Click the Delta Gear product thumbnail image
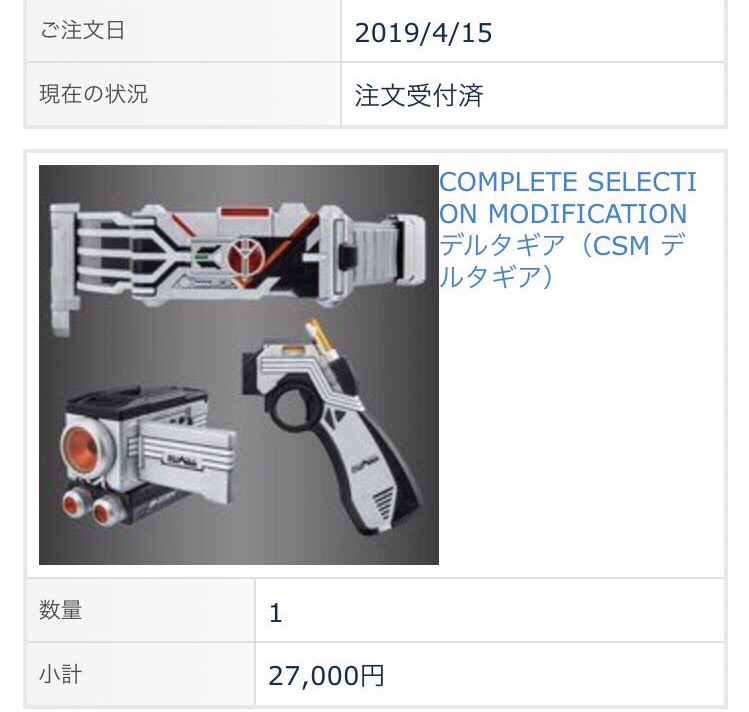The image size is (749, 712). 239,365
